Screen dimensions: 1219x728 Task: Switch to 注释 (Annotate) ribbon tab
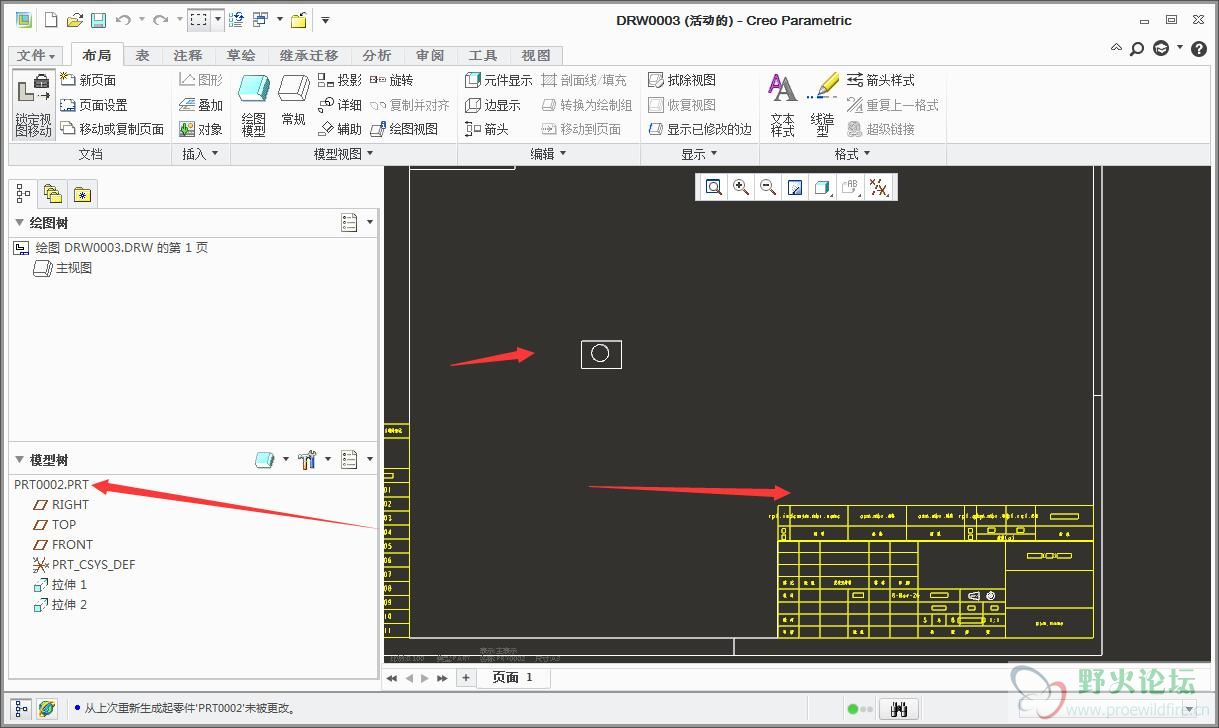coord(188,56)
